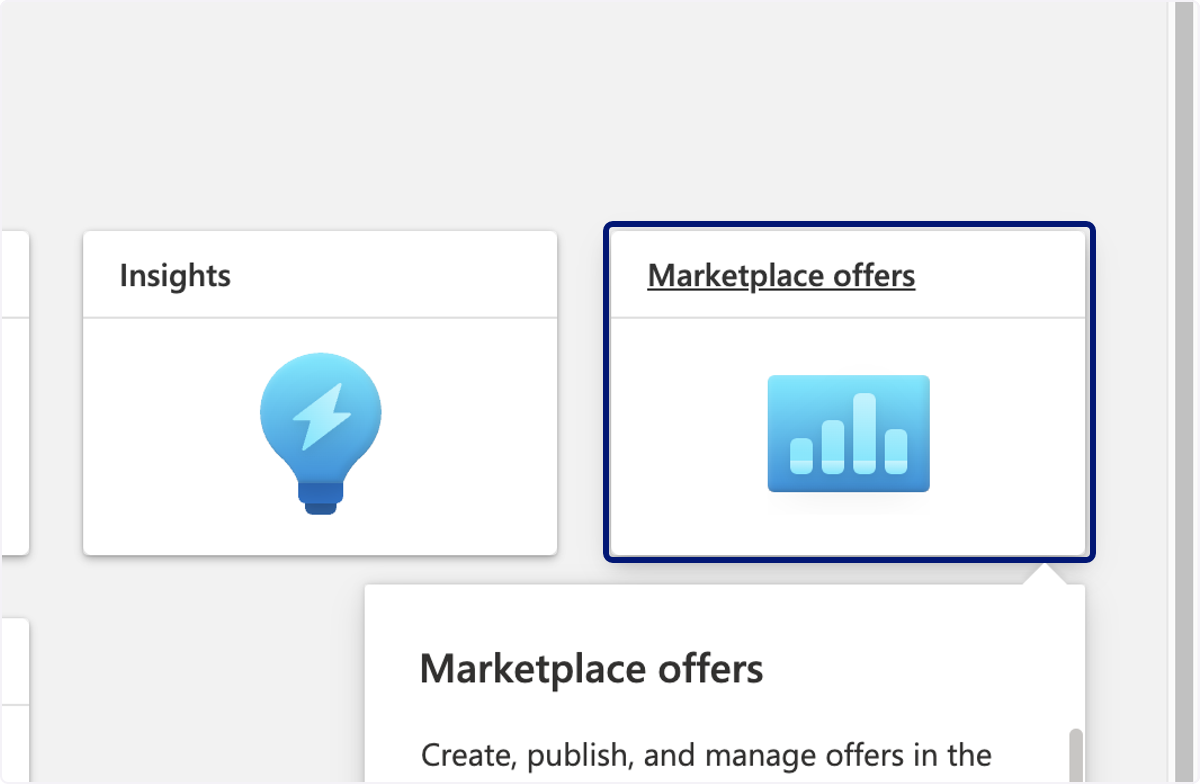This screenshot has height=784, width=1200.
Task: Click the tooltip heading Marketplace offers
Action: [x=591, y=668]
